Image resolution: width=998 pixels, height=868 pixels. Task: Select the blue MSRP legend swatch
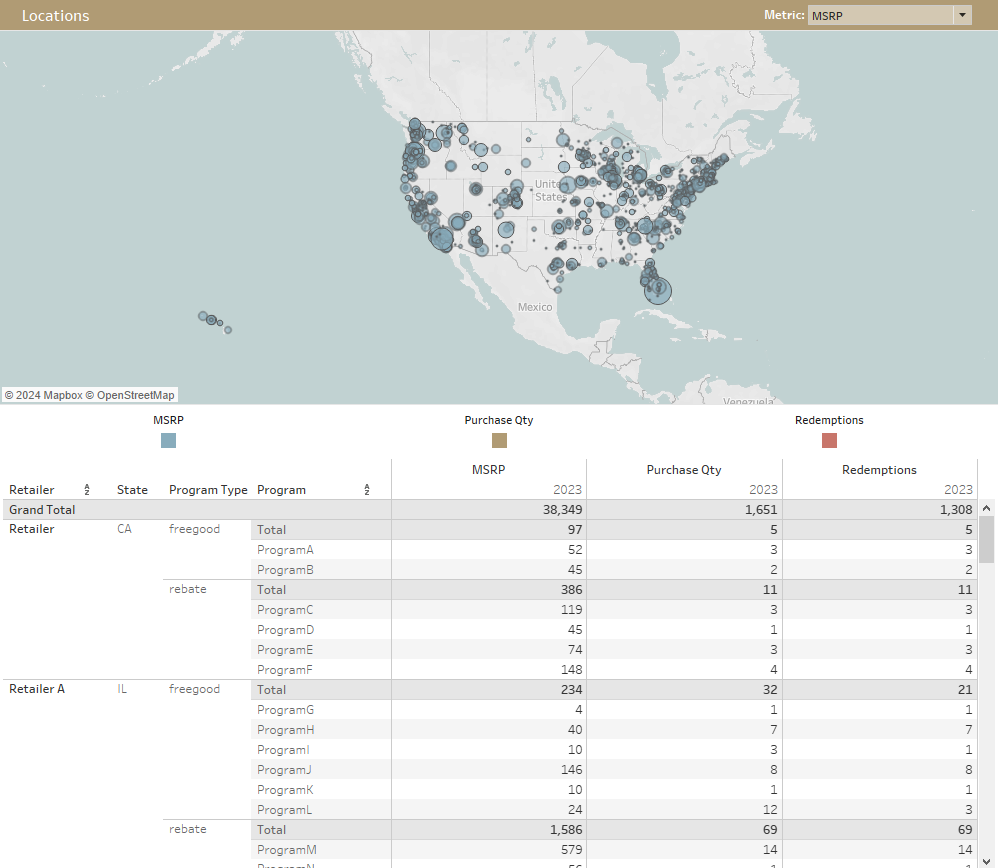[x=168, y=440]
